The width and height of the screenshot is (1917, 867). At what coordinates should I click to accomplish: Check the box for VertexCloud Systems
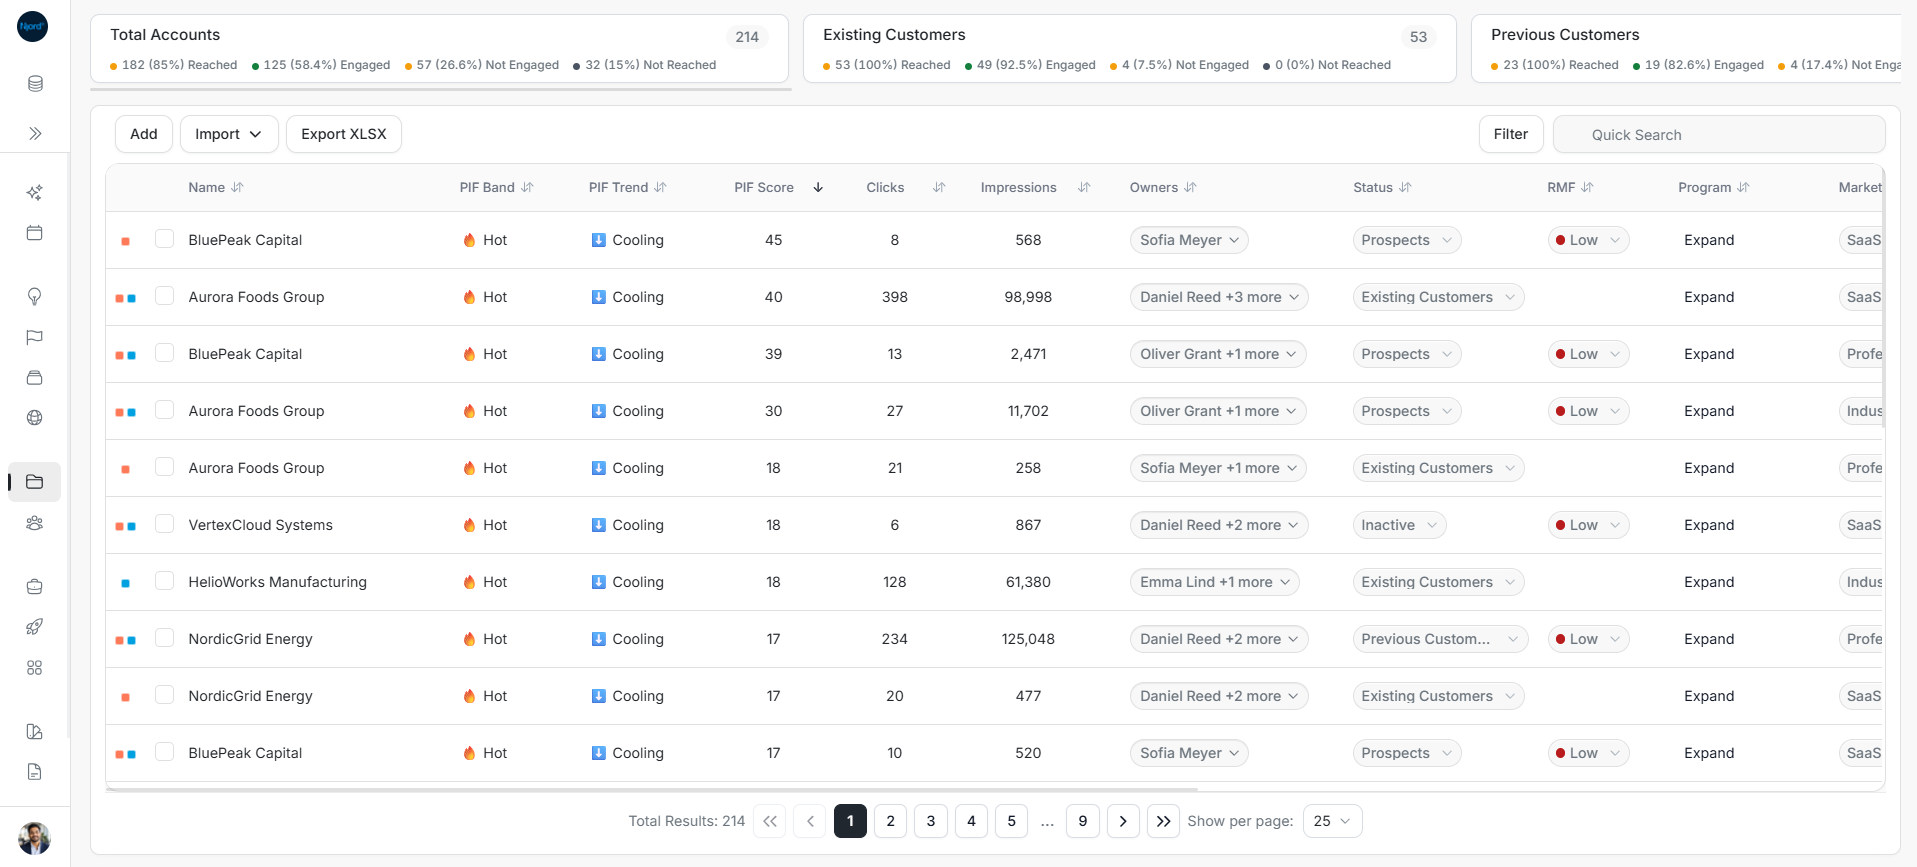165,524
